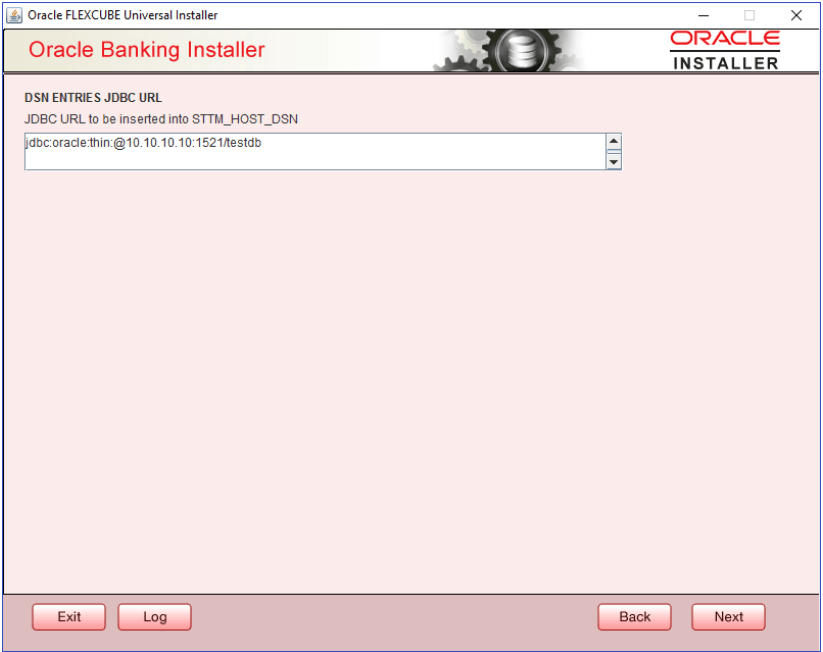823x652 pixels.
Task: Open the Log button
Action: point(154,617)
